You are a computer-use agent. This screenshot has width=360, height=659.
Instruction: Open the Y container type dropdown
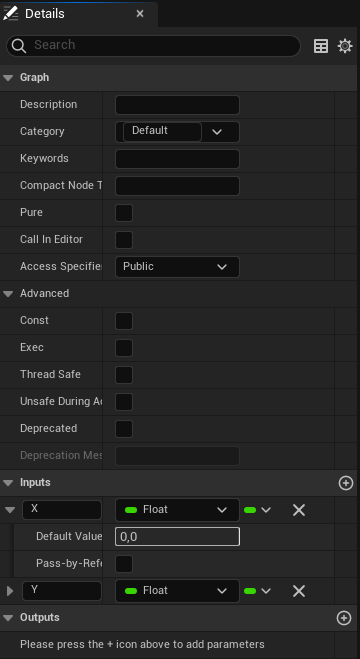click(258, 591)
